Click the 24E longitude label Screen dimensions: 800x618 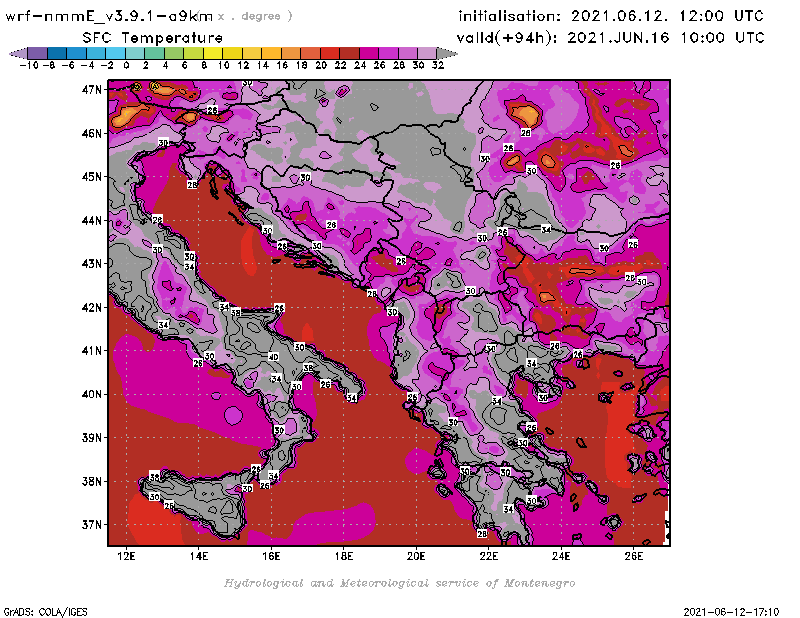pyautogui.click(x=561, y=556)
